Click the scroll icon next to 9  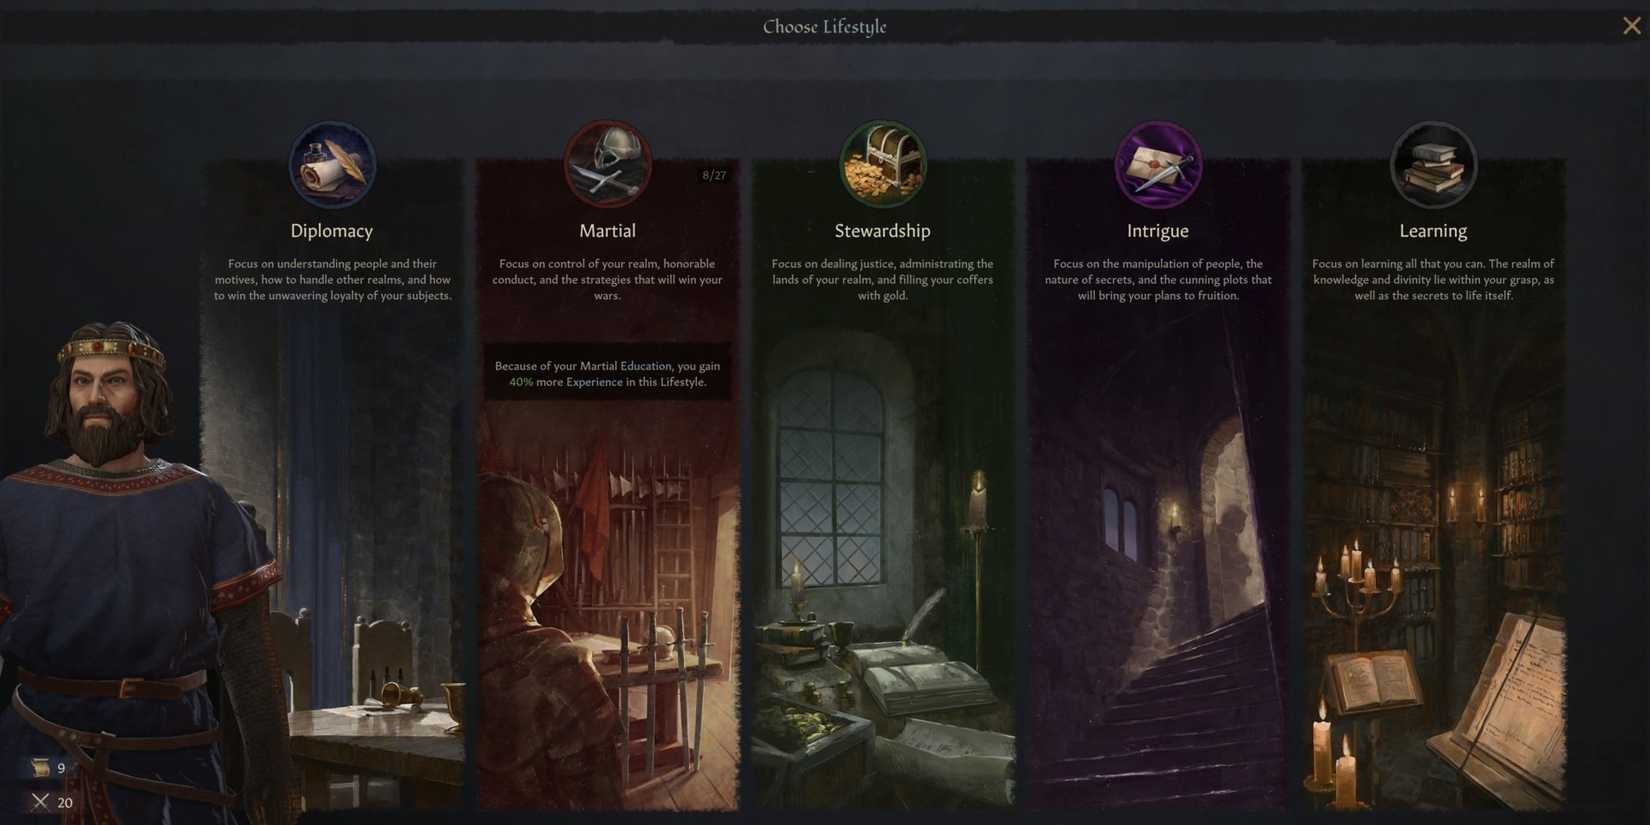(40, 768)
